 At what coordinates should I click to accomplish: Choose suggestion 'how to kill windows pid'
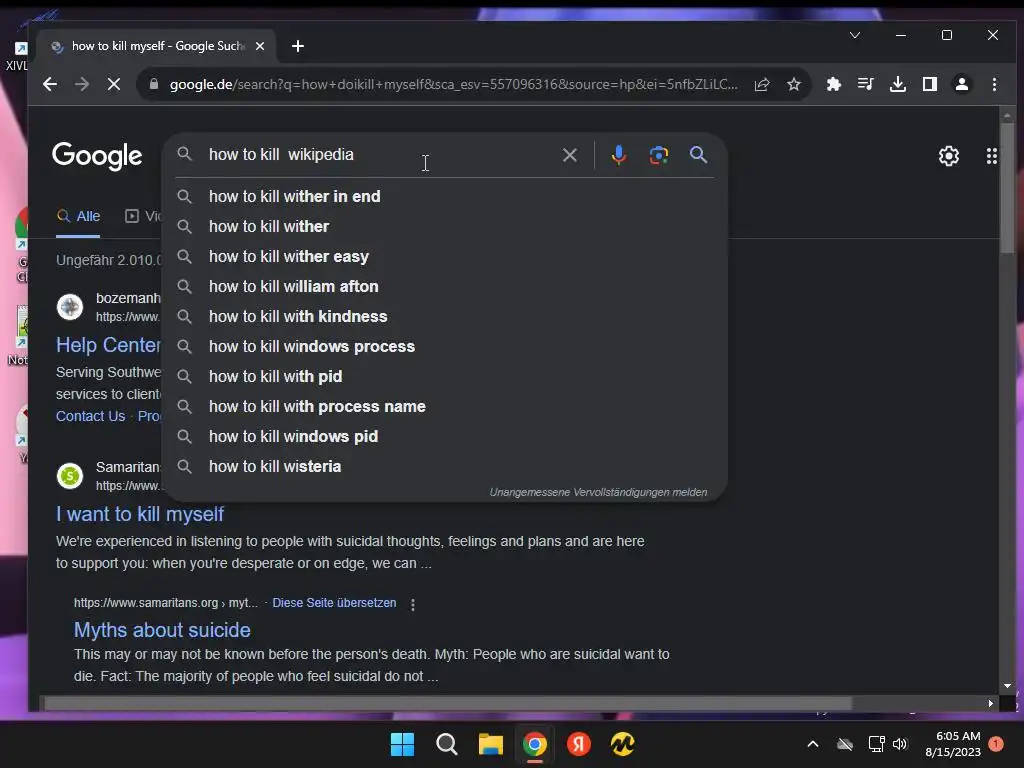pos(444,437)
